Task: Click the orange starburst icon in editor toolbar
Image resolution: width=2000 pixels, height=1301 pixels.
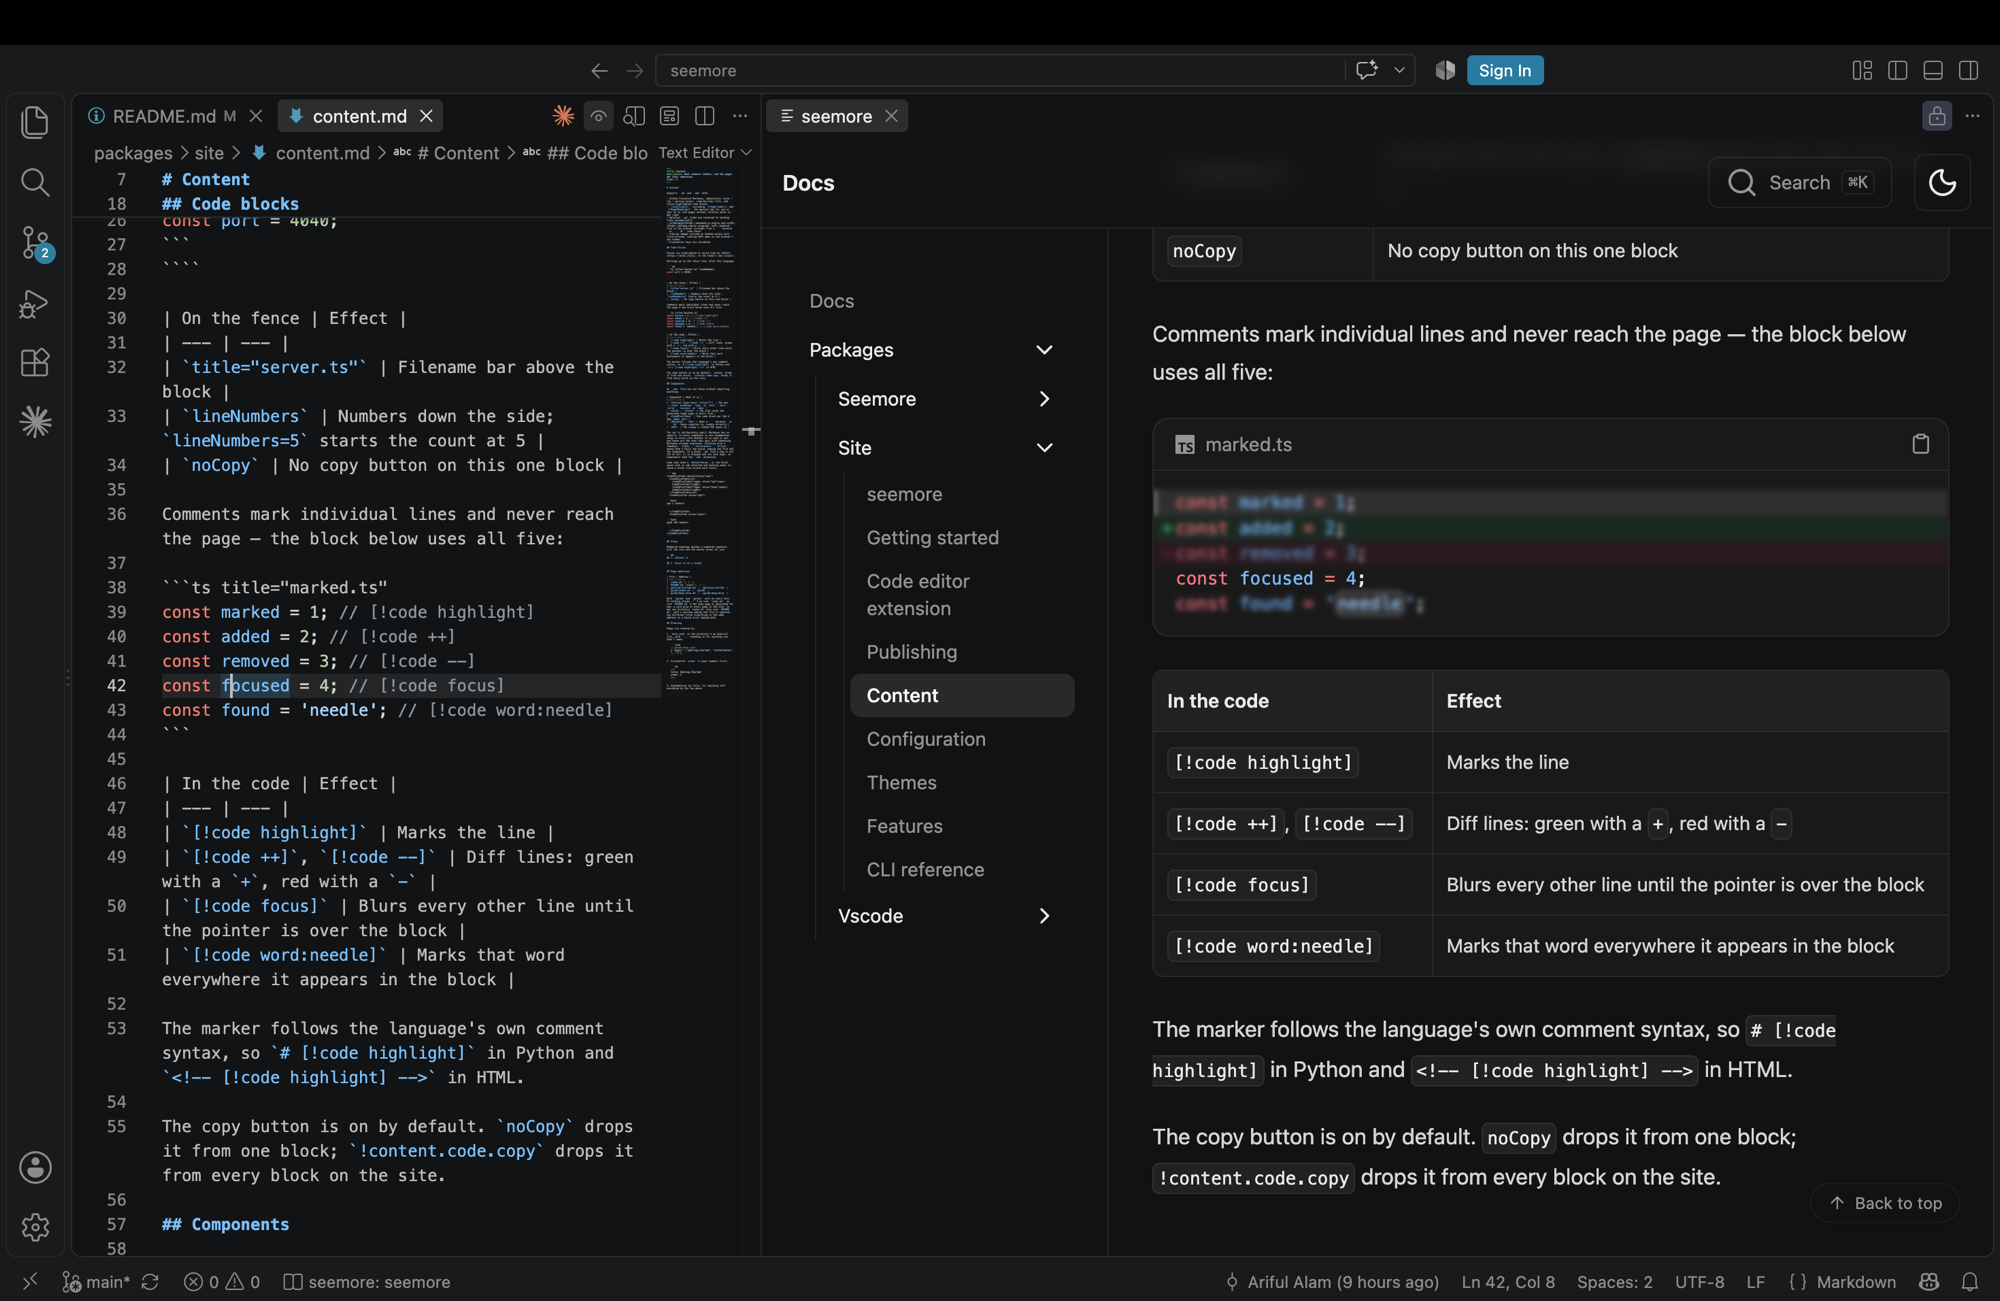Action: [x=563, y=116]
